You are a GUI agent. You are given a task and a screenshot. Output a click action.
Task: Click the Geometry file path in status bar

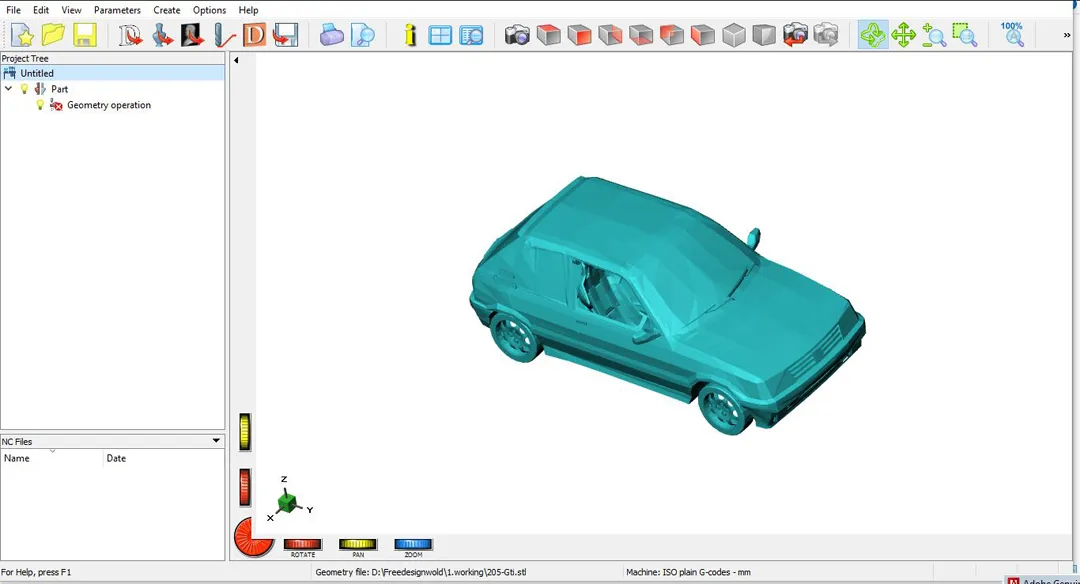pos(421,572)
